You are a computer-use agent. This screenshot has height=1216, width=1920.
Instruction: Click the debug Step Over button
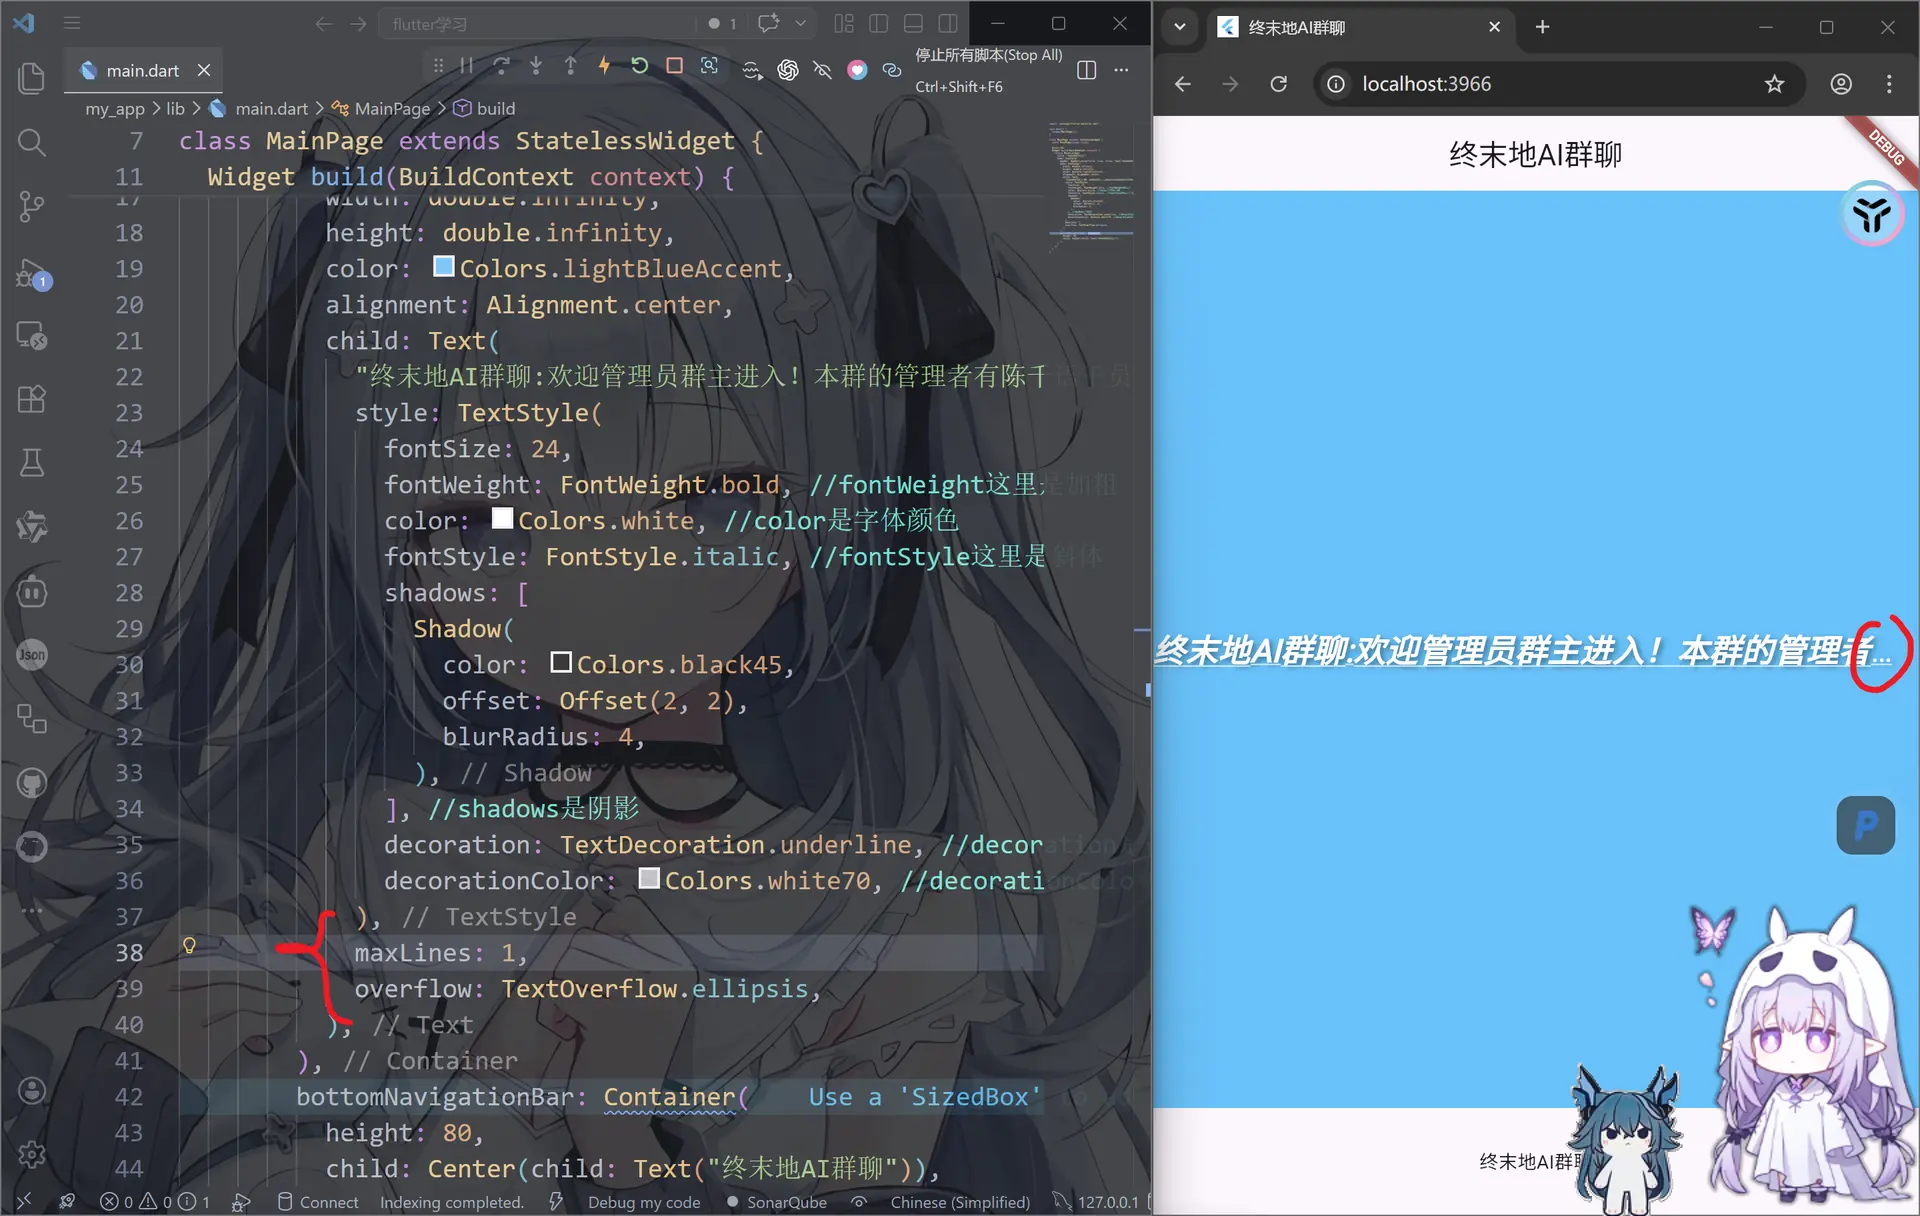point(502,66)
